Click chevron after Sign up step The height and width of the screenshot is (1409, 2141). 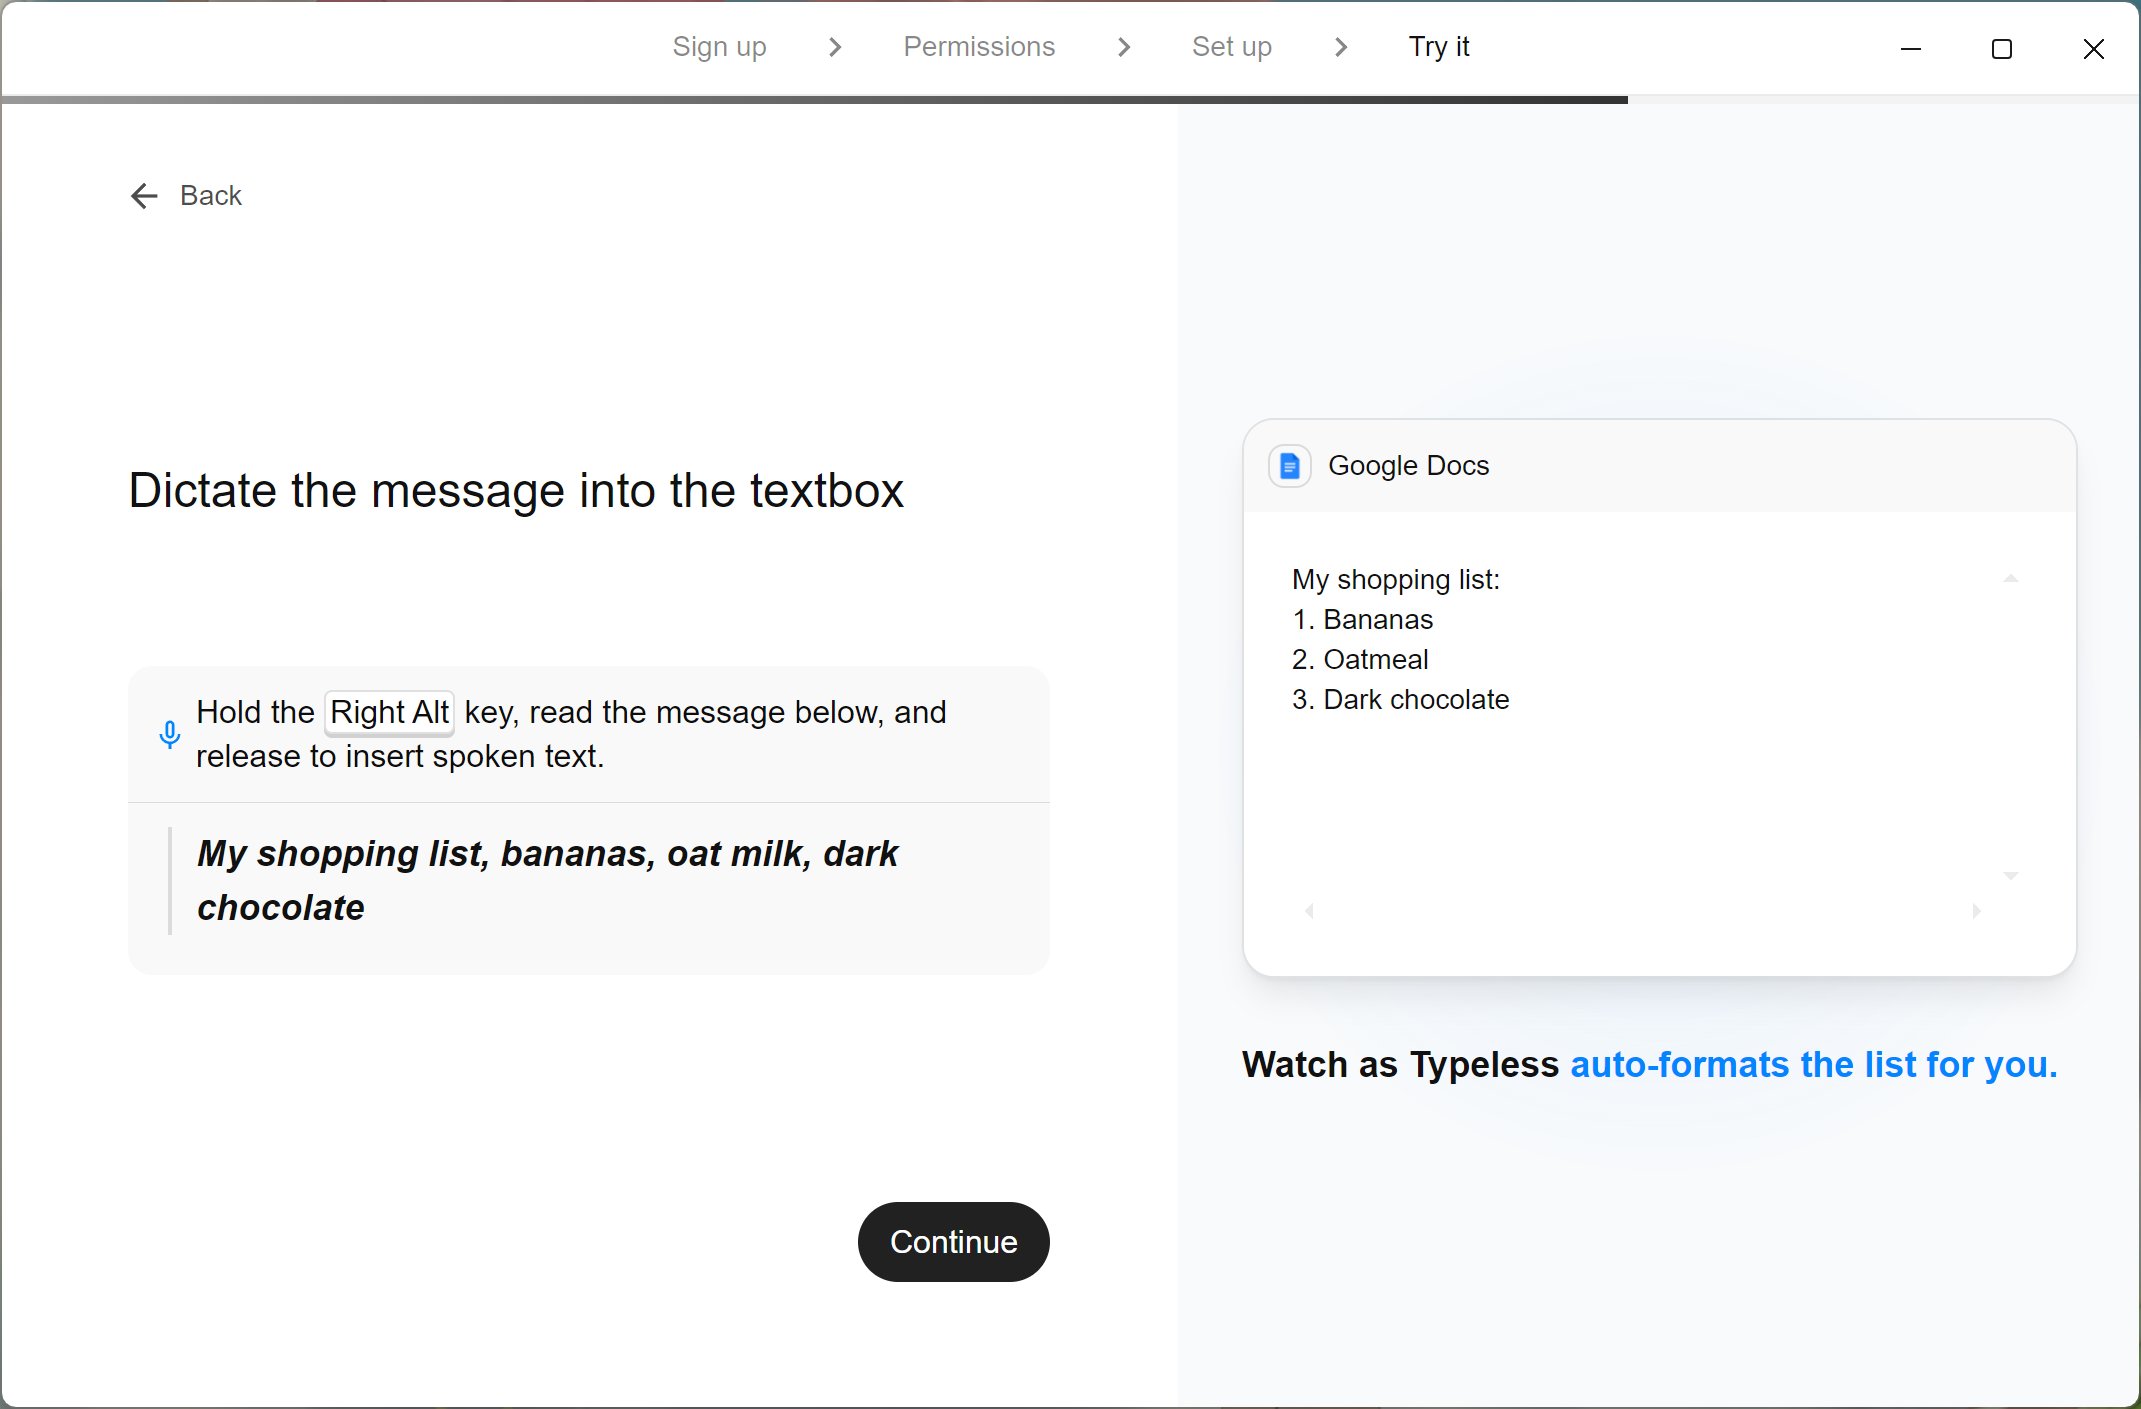835,47
